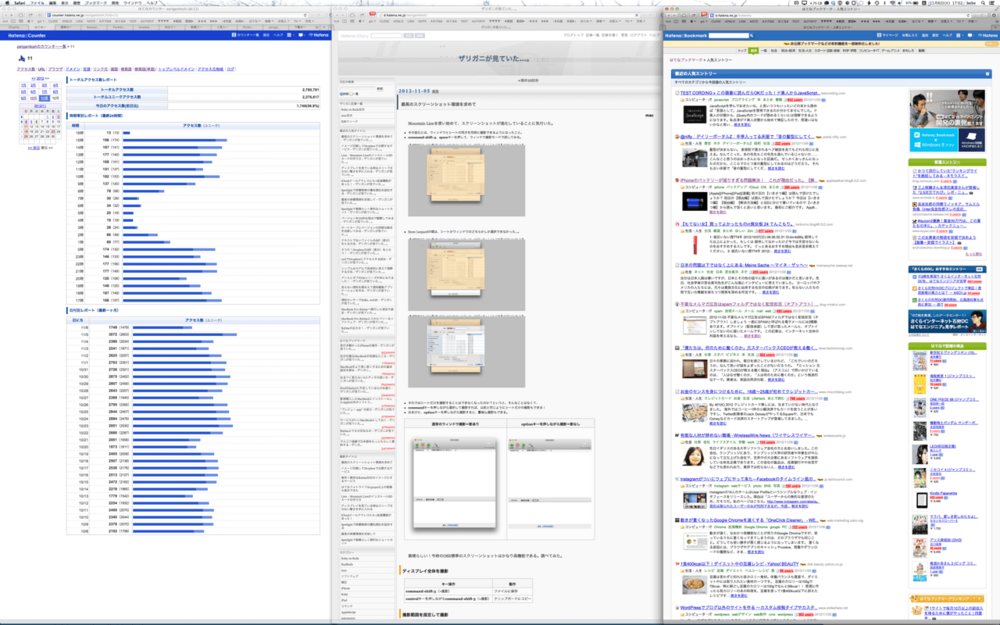
Task: Click the share icon in the bookmark window toolbar
Action: tap(694, 15)
